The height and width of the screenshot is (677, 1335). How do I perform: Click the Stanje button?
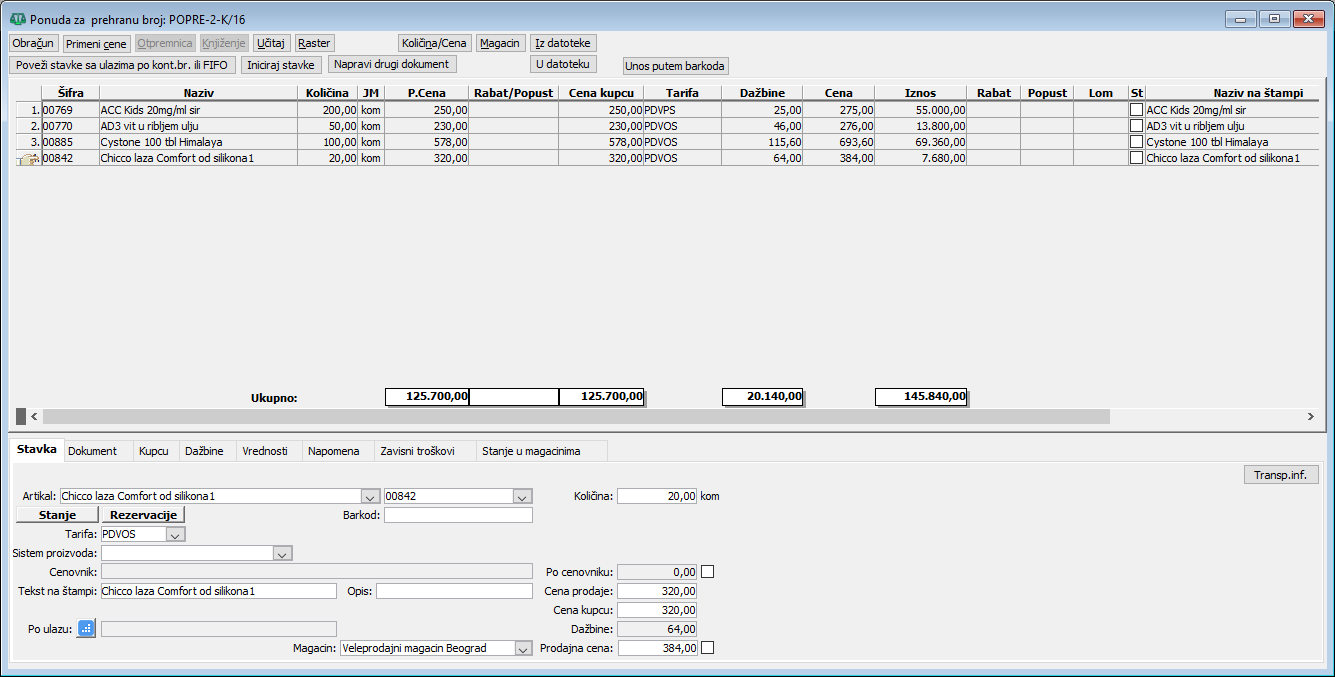tap(57, 515)
